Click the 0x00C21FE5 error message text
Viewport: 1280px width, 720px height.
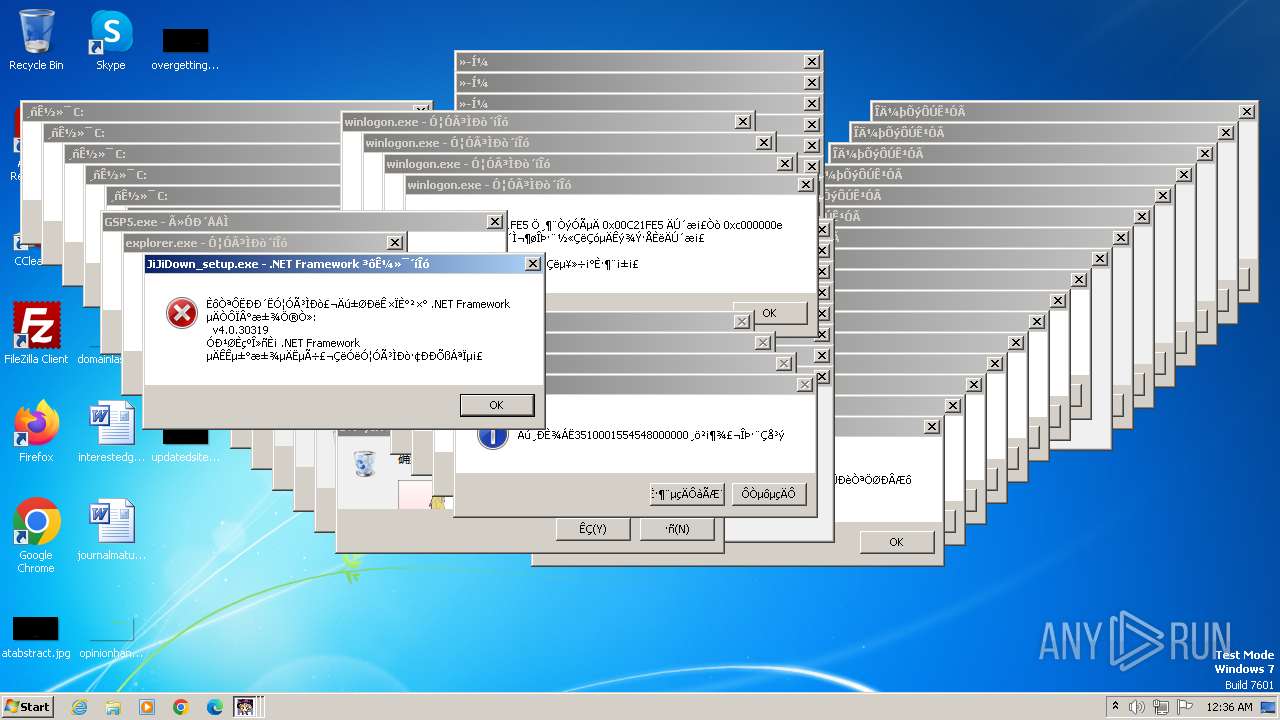[x=646, y=225]
